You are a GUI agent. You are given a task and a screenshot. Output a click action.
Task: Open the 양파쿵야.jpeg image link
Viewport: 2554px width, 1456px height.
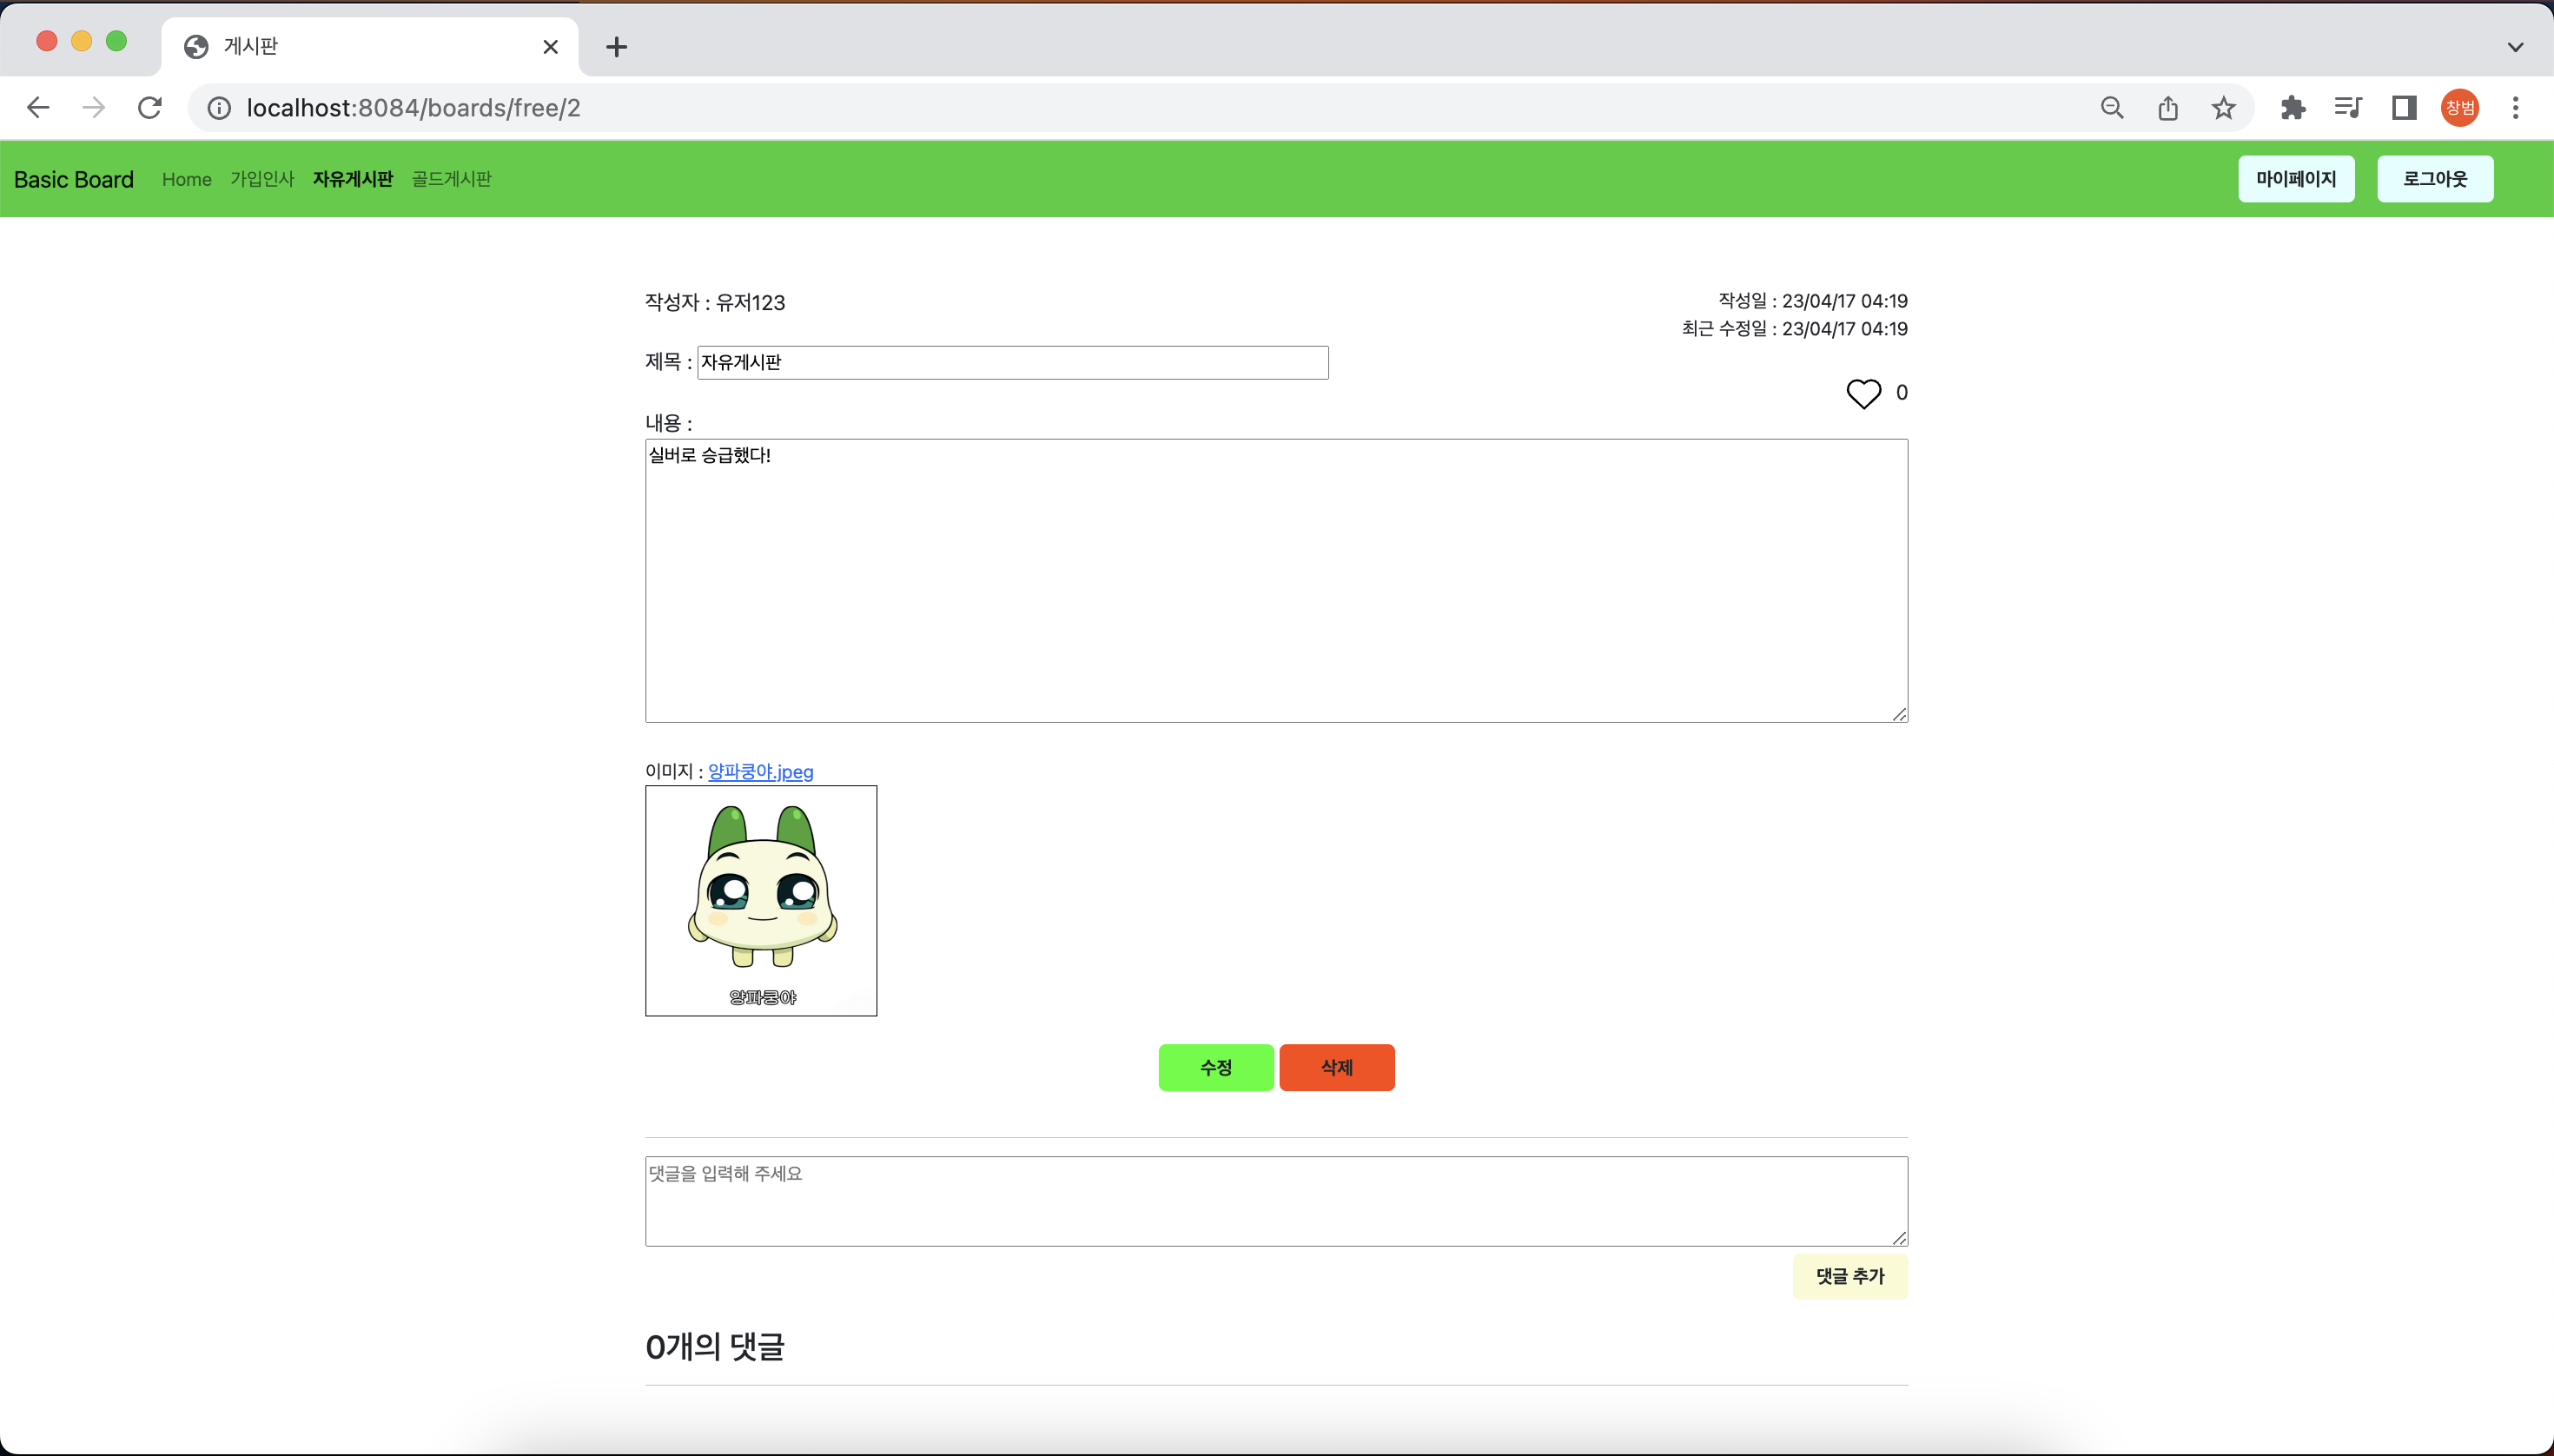tap(760, 771)
